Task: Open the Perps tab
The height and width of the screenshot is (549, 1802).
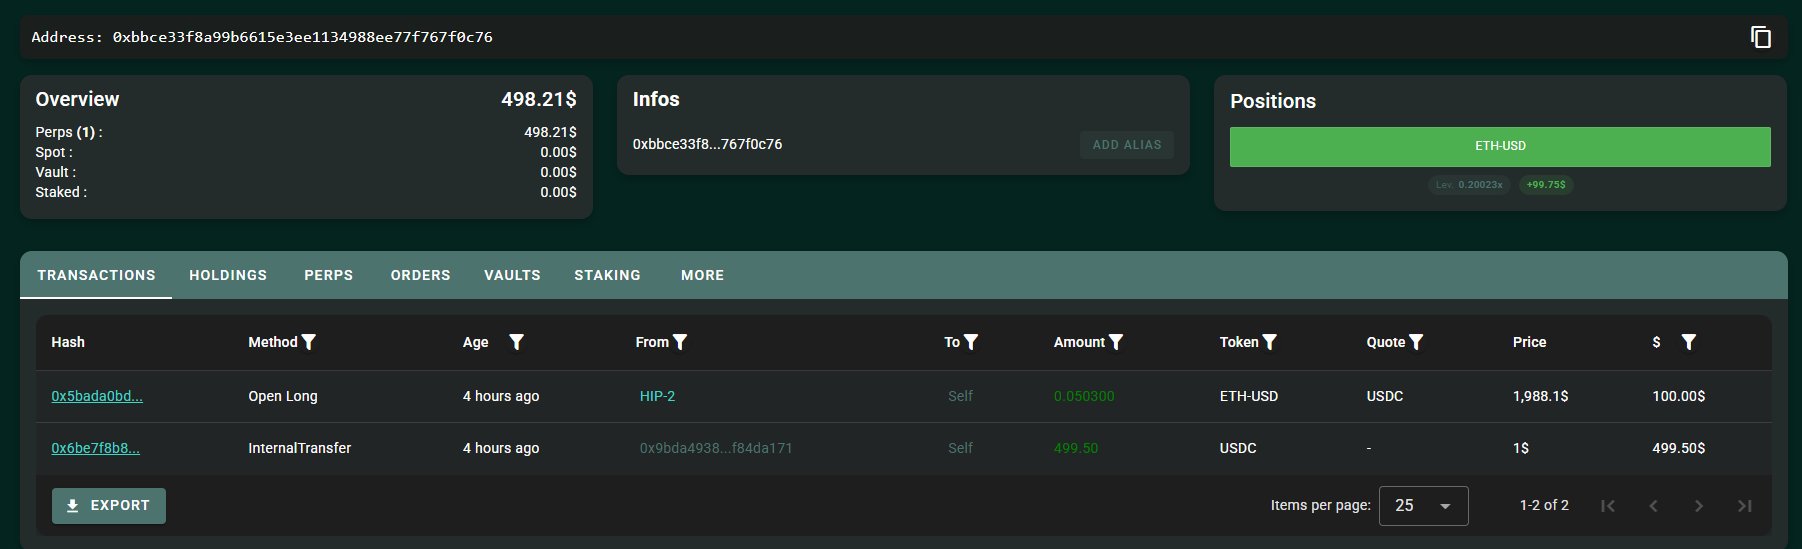Action: [328, 275]
